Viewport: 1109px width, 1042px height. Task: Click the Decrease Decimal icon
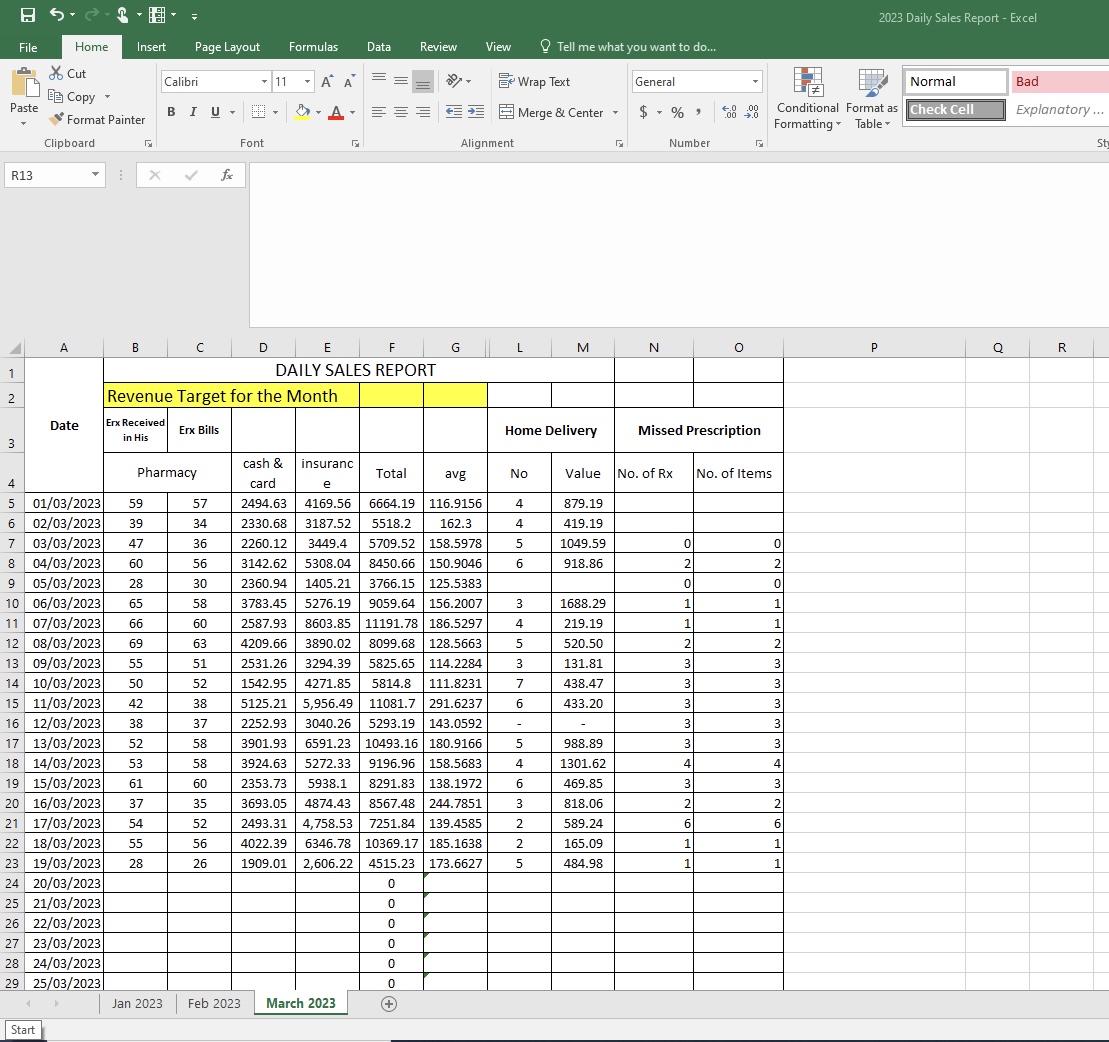click(752, 112)
